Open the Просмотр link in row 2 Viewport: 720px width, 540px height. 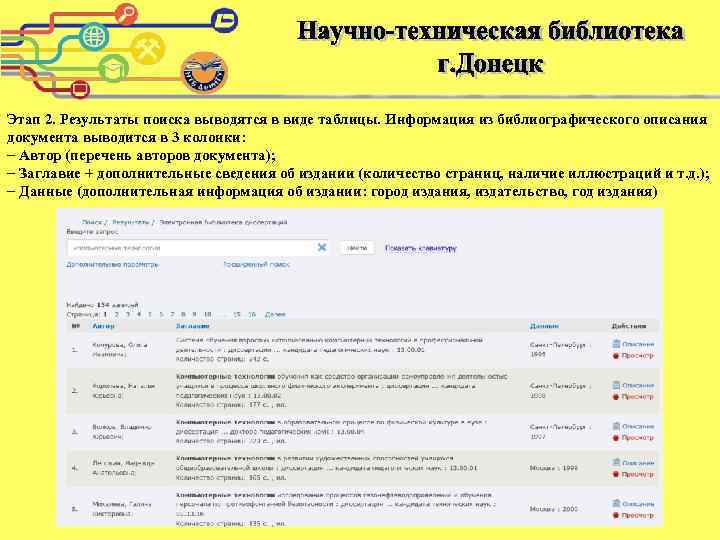(x=637, y=396)
